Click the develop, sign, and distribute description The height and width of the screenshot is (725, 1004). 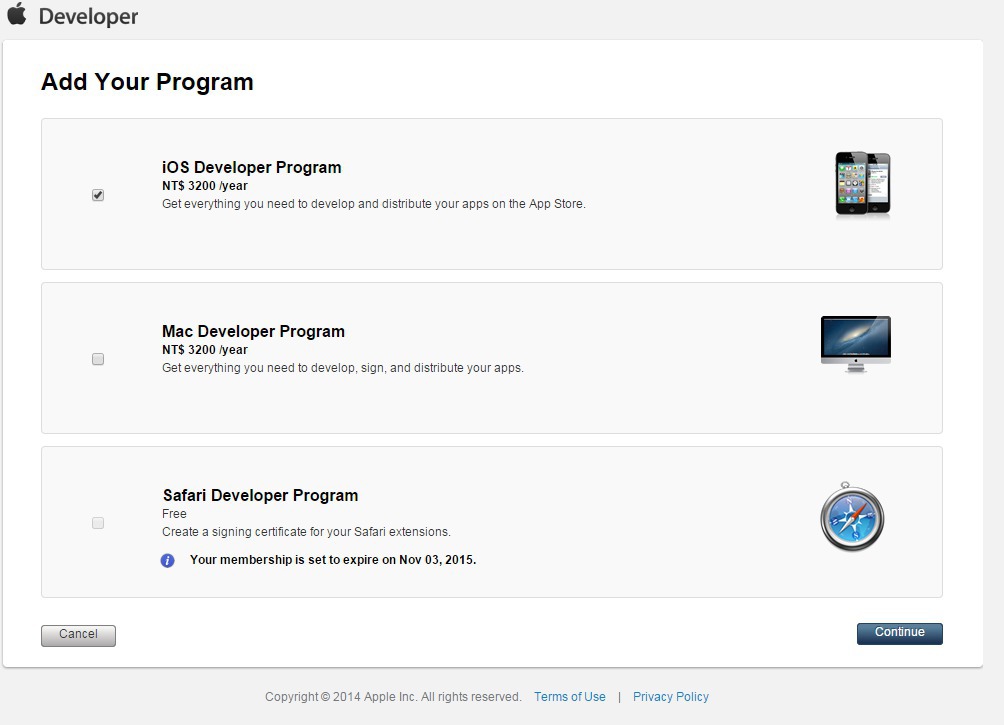(343, 368)
